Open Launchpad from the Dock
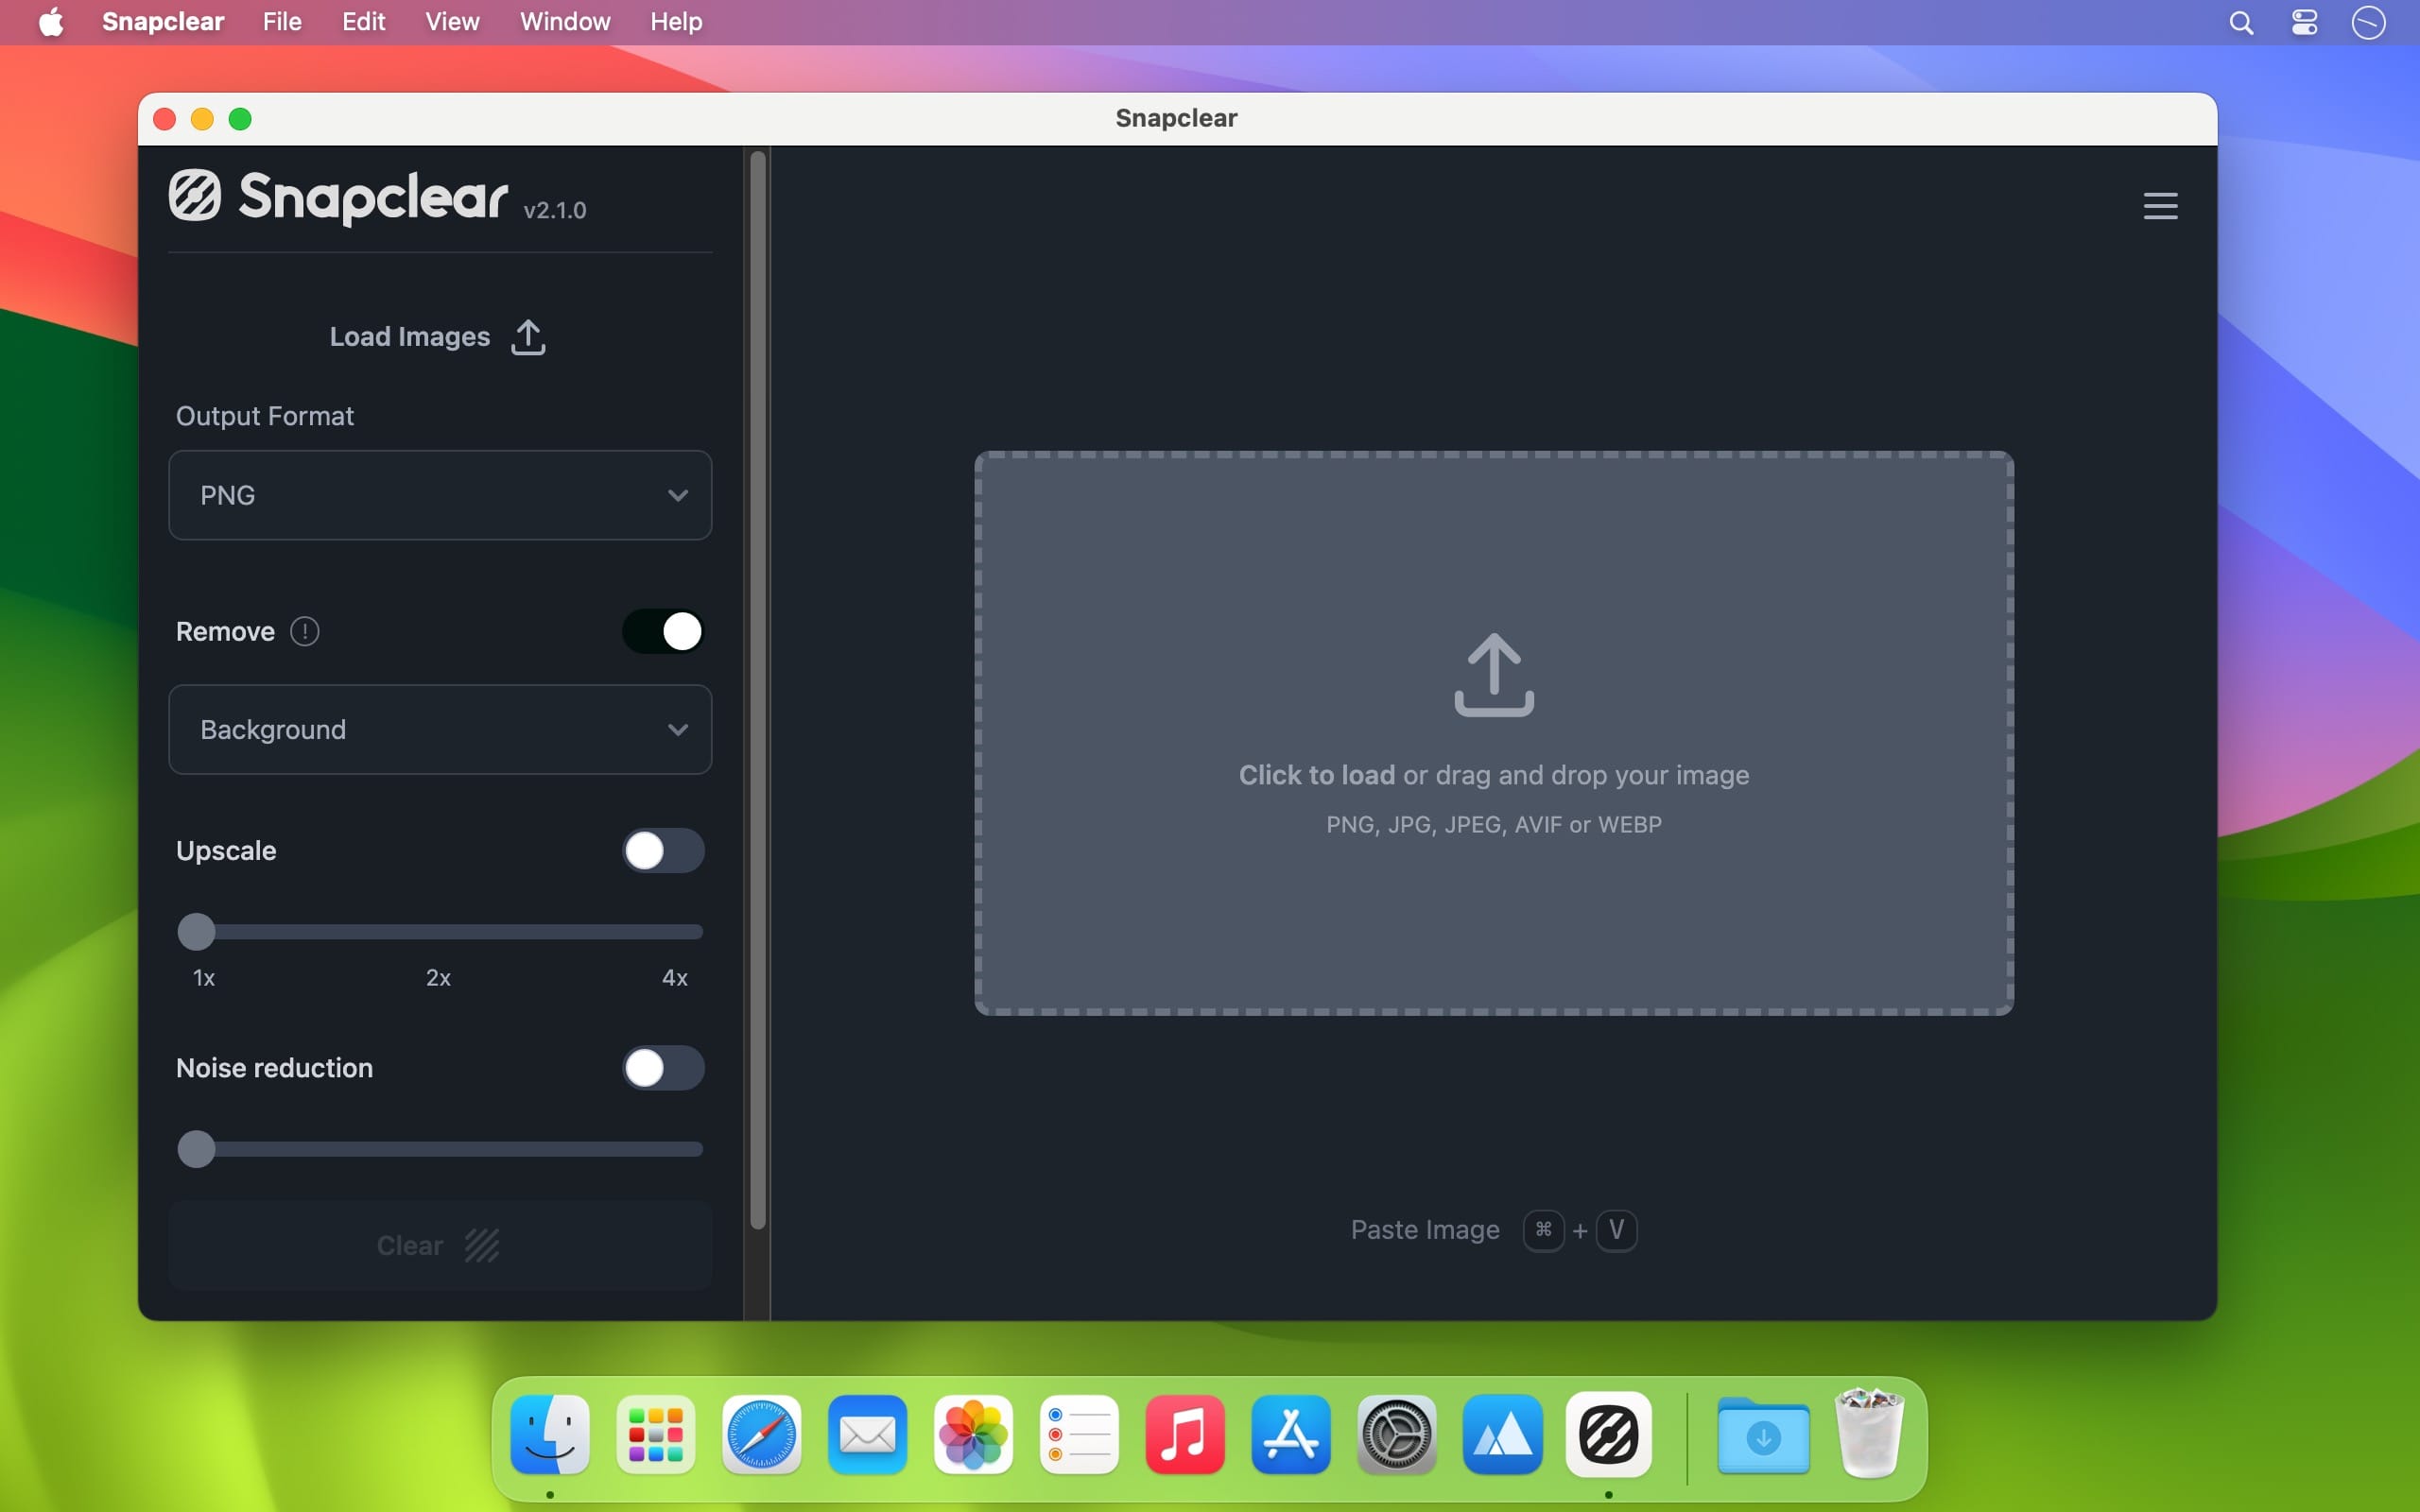Screen dimensions: 2420x1512 click(656, 1435)
